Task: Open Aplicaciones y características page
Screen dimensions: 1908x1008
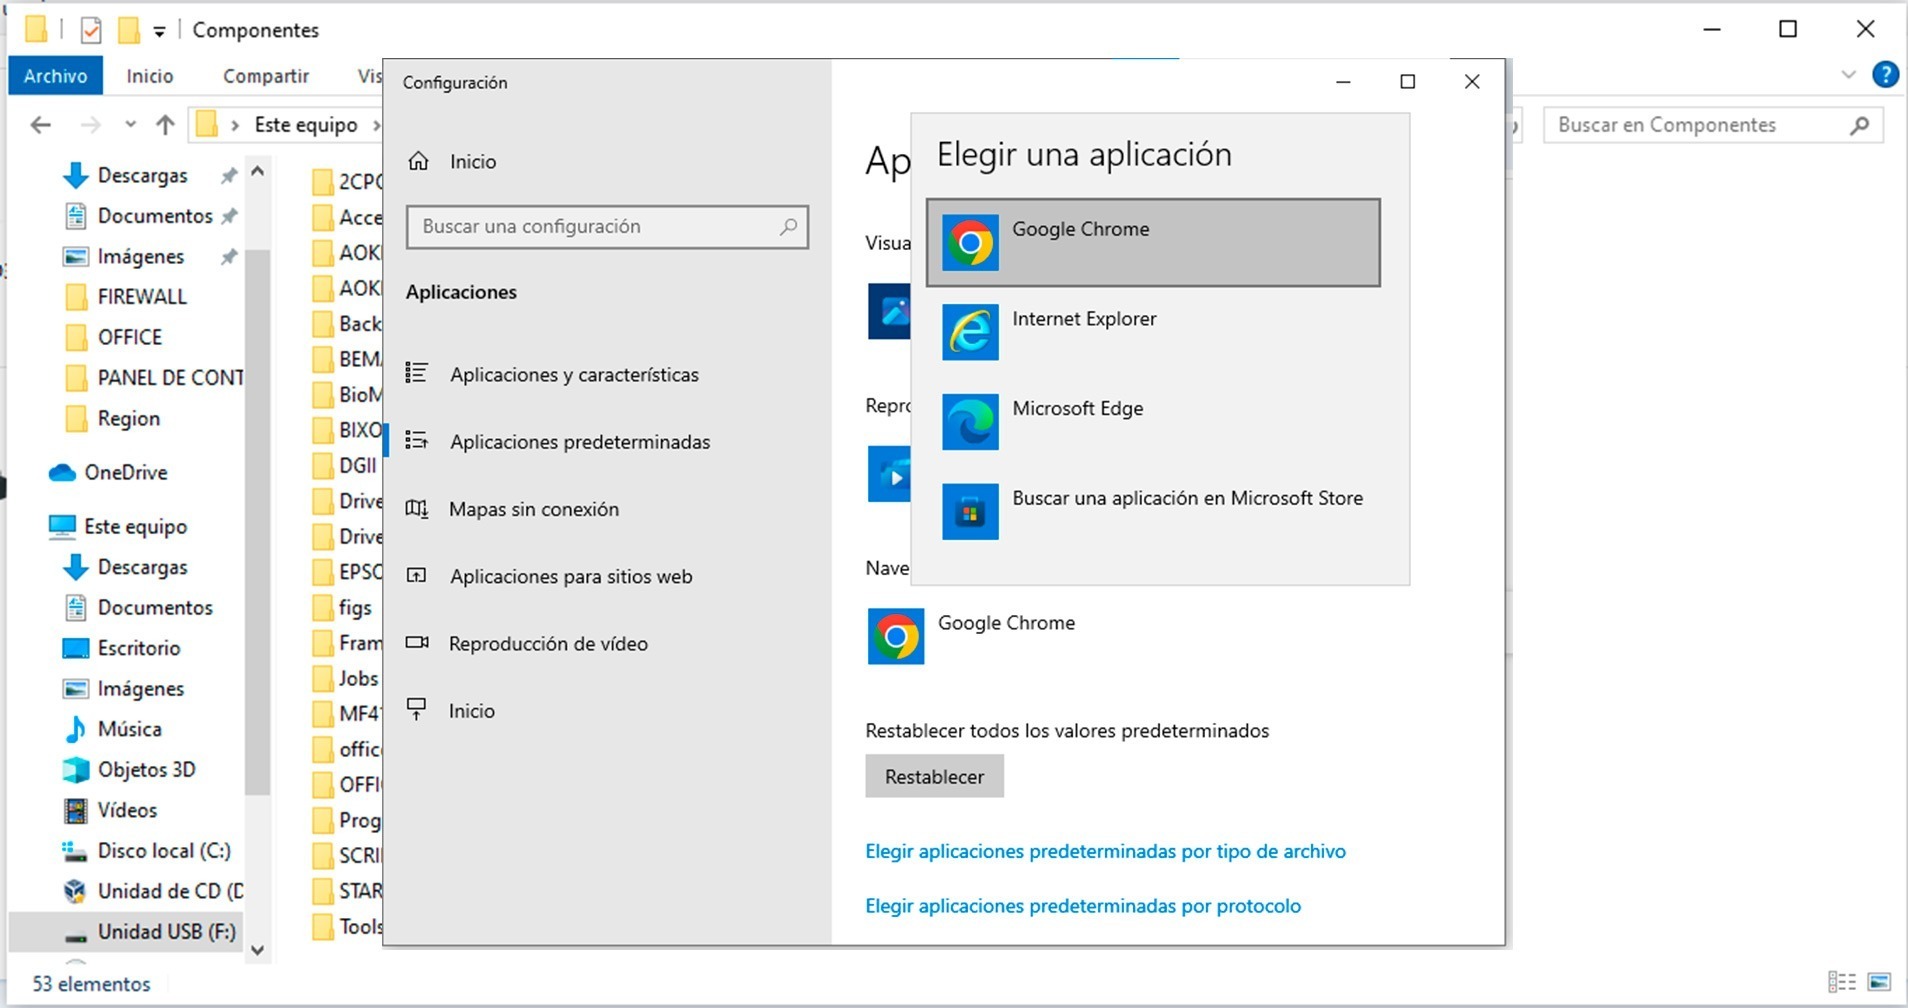Action: click(573, 375)
